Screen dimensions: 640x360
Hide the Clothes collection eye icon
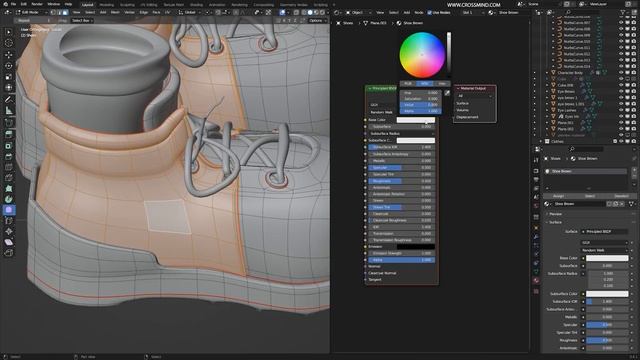coord(621,141)
